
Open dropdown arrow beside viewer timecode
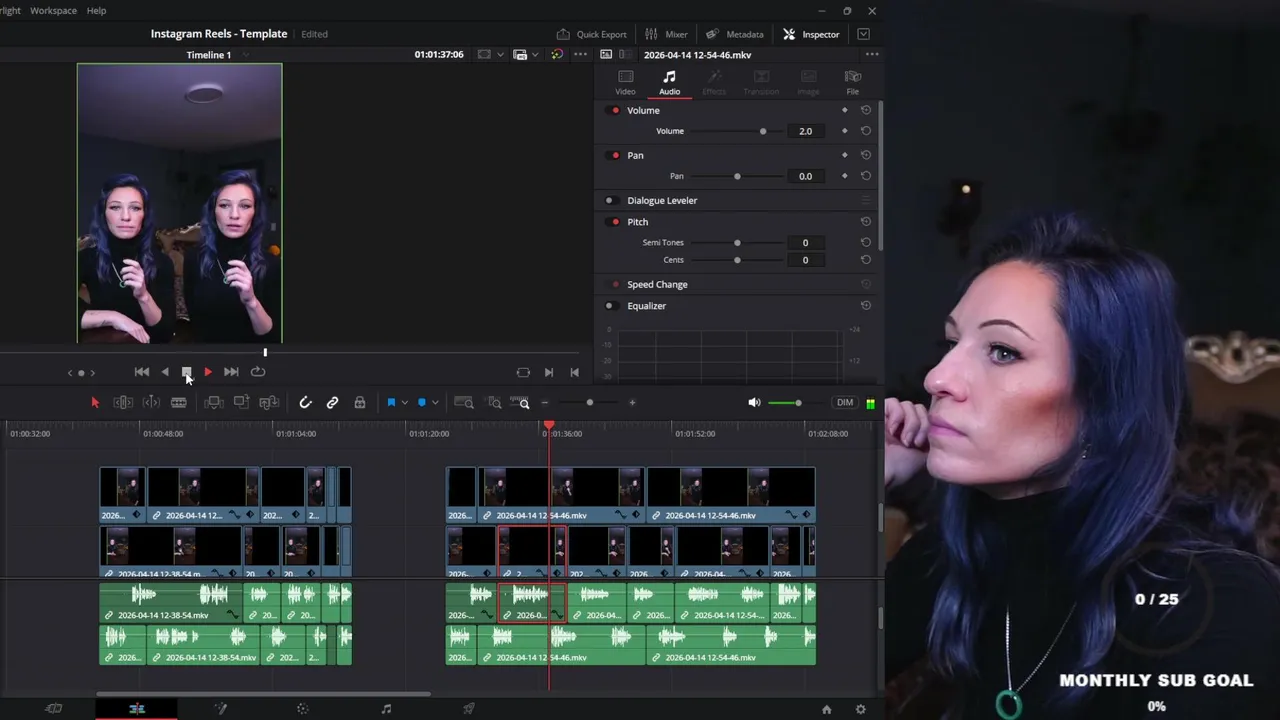coord(501,55)
